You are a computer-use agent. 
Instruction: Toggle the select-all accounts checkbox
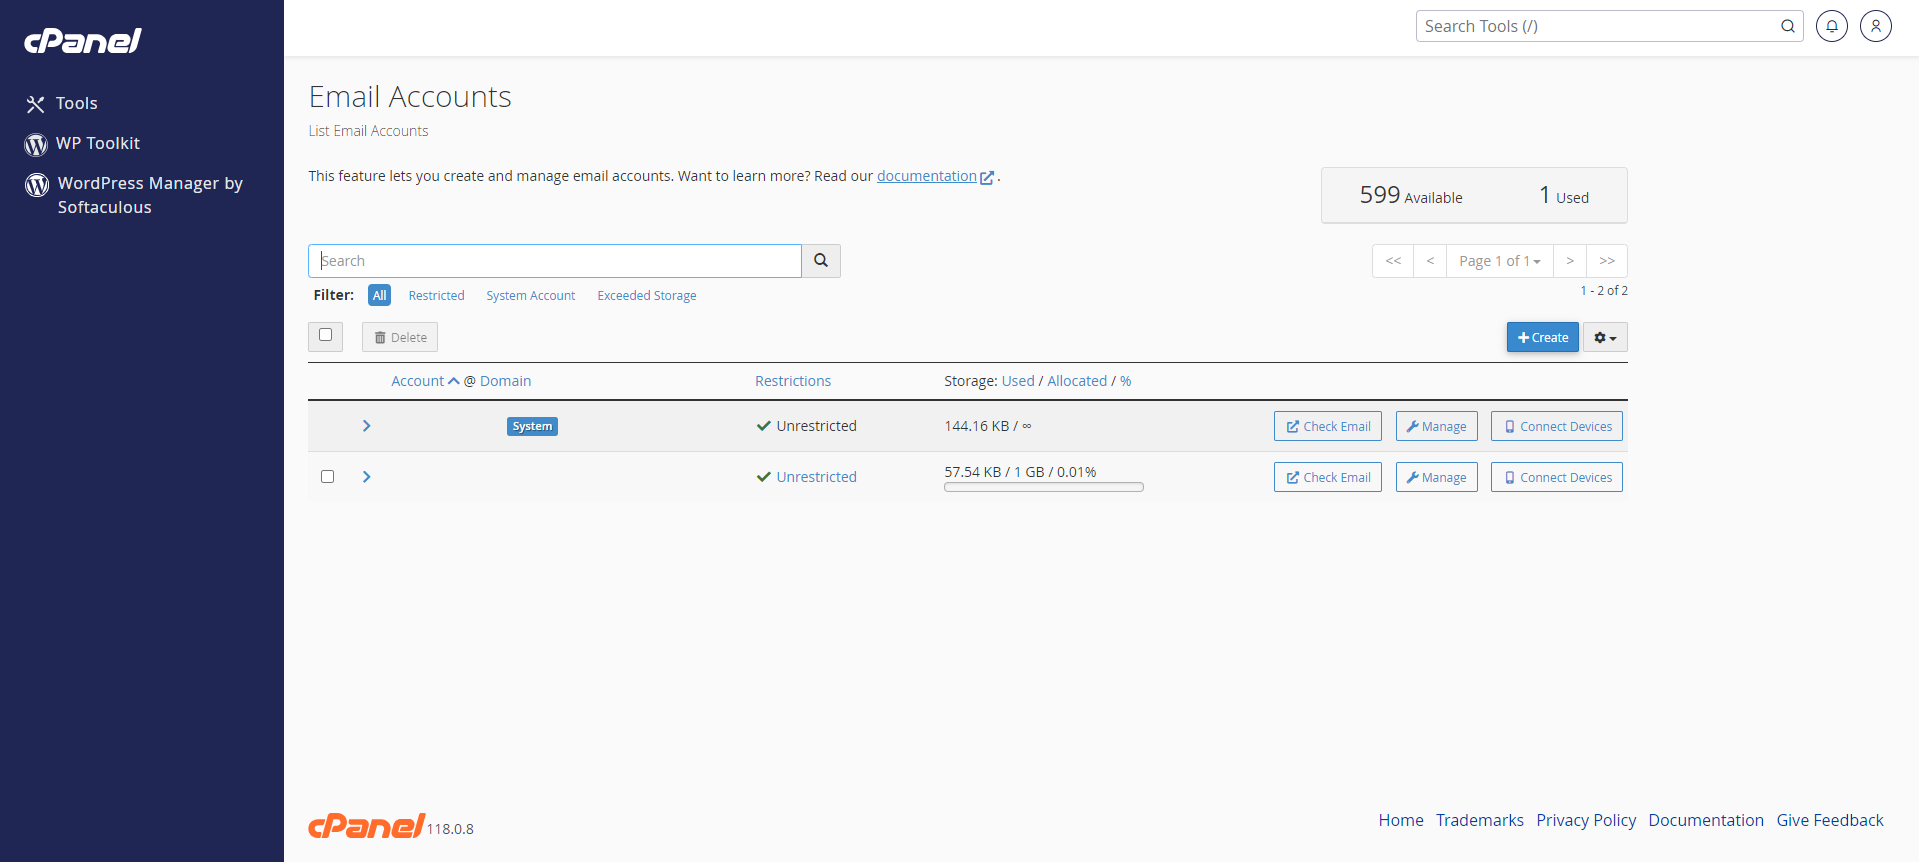pos(325,335)
